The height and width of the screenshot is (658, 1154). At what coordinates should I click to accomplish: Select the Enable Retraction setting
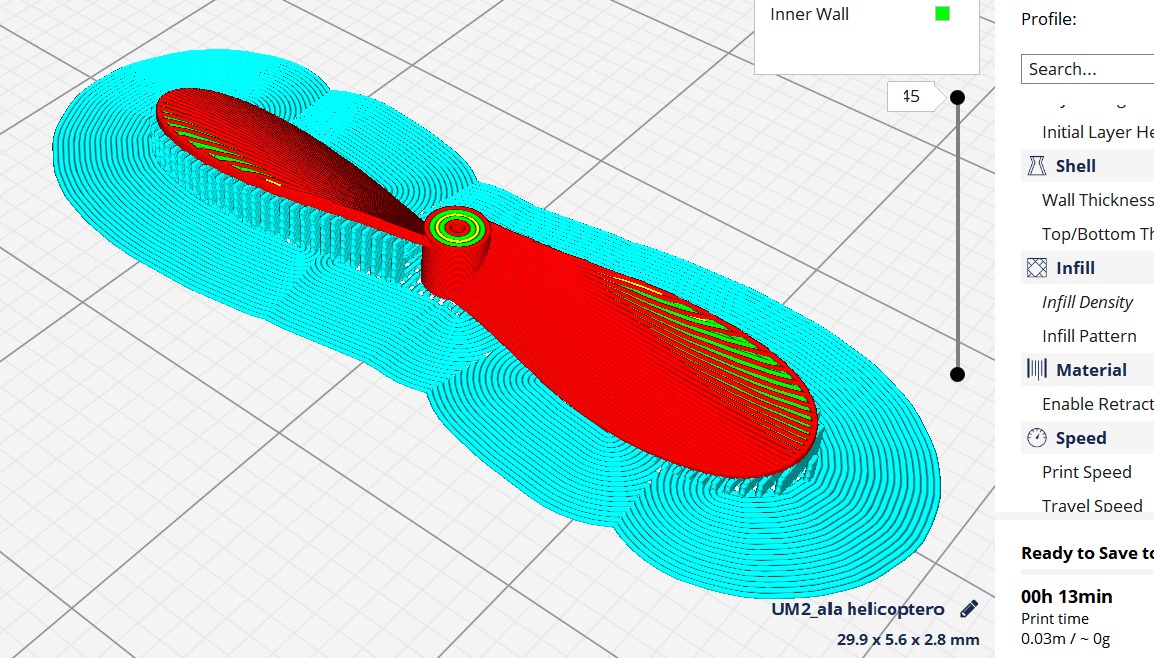(x=1097, y=404)
